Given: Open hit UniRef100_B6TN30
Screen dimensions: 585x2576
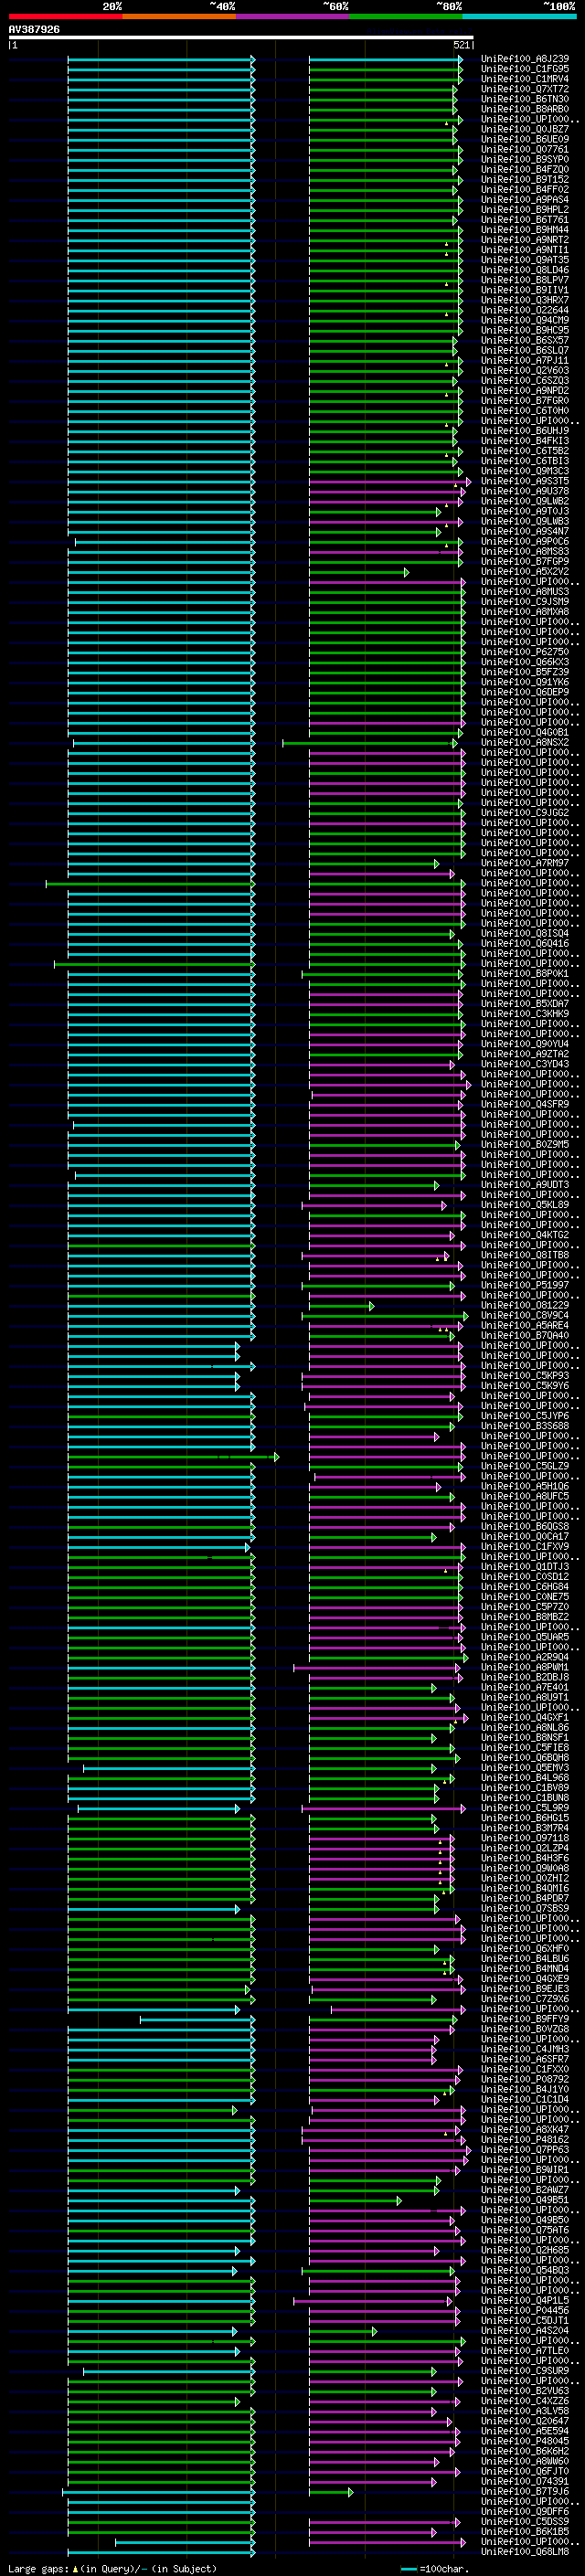Looking at the screenshot, I should (x=525, y=99).
